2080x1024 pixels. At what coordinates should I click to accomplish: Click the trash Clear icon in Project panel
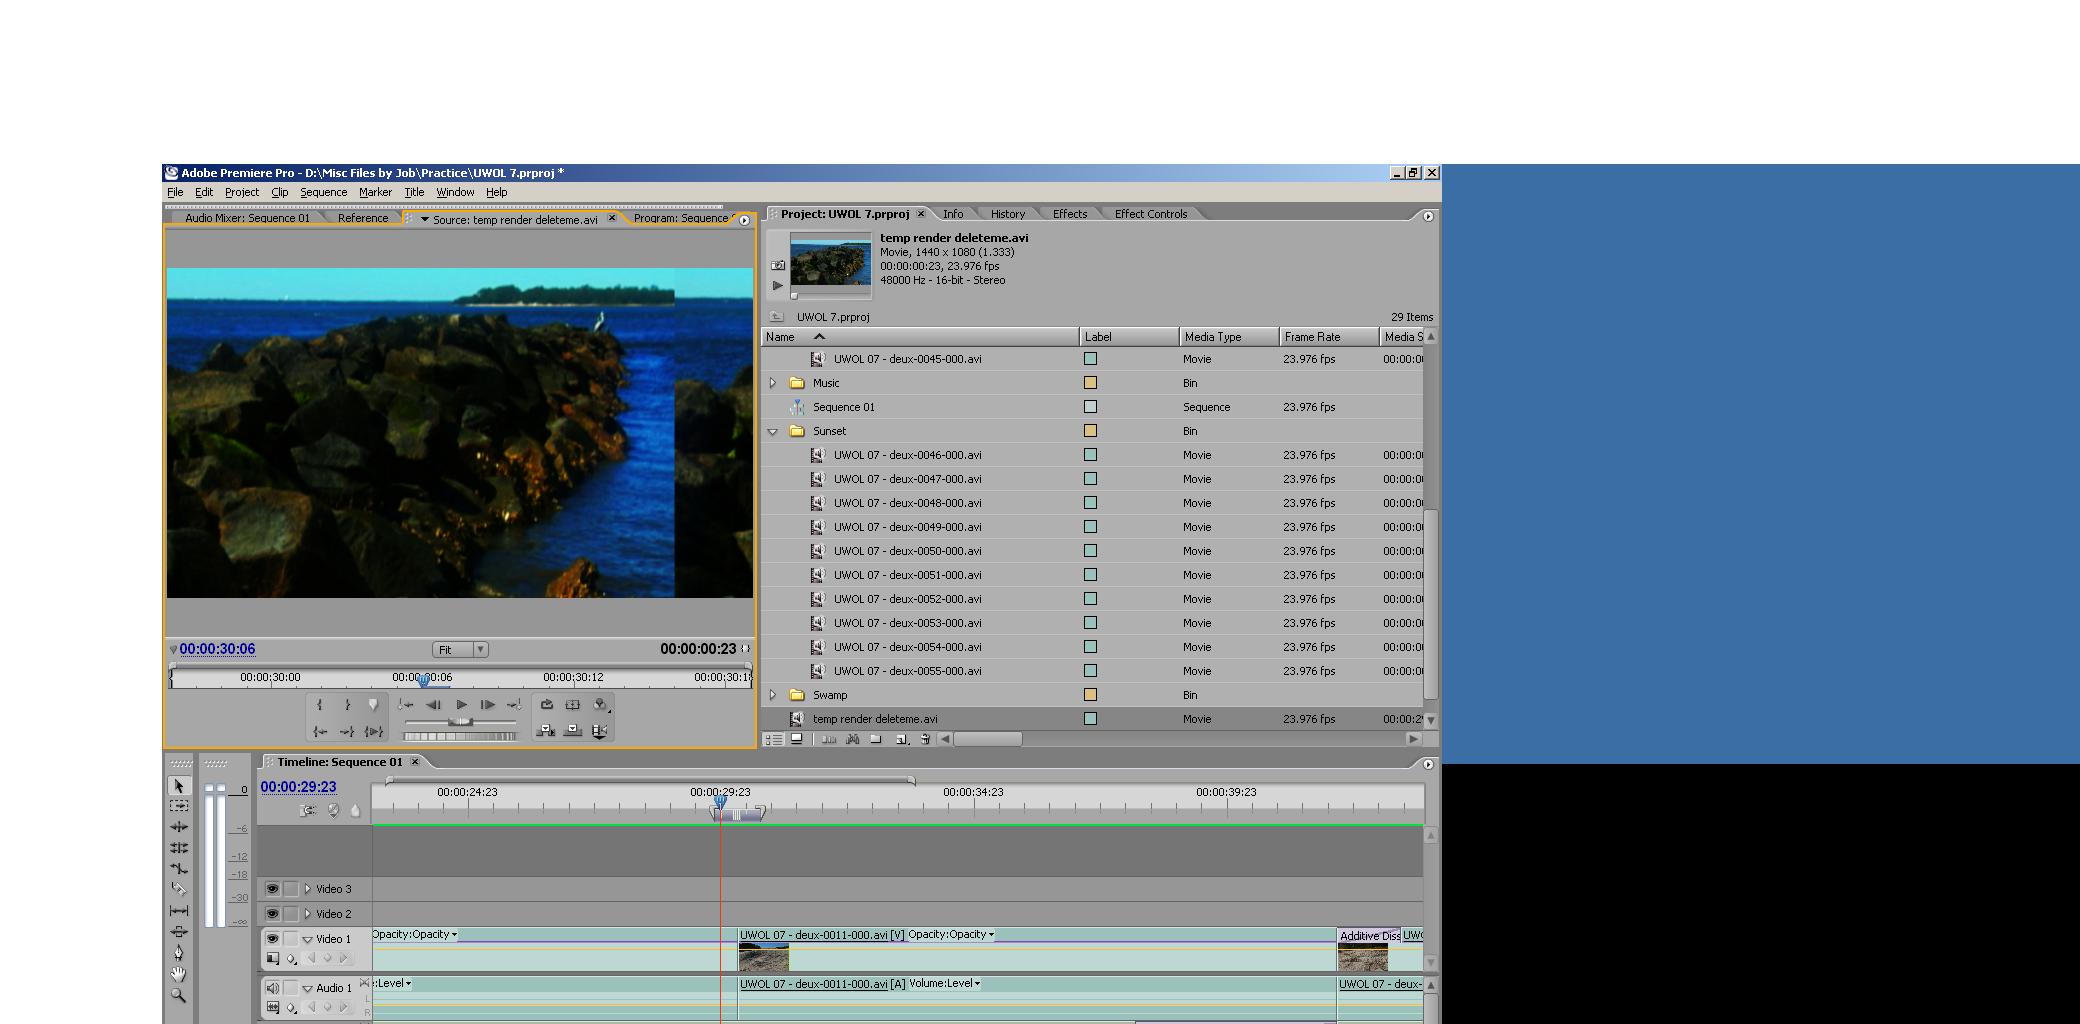(925, 740)
